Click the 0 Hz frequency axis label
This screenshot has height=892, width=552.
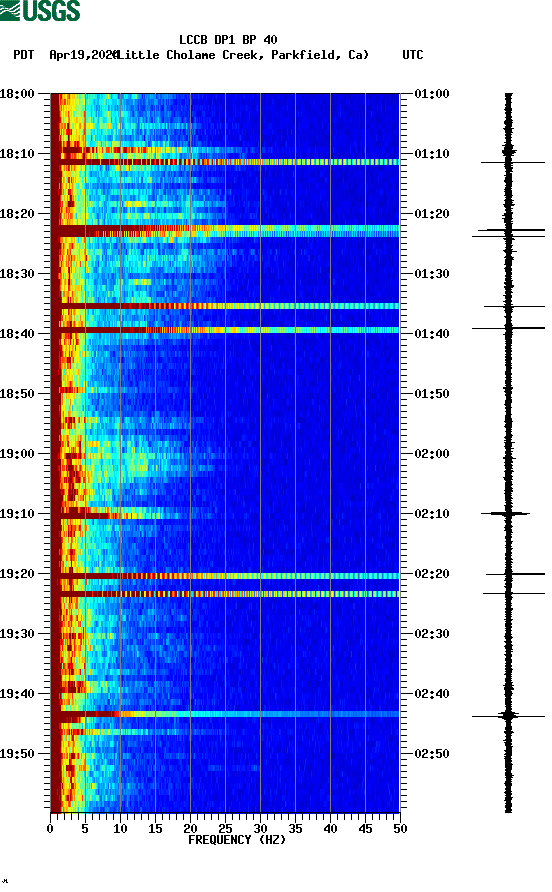click(50, 829)
